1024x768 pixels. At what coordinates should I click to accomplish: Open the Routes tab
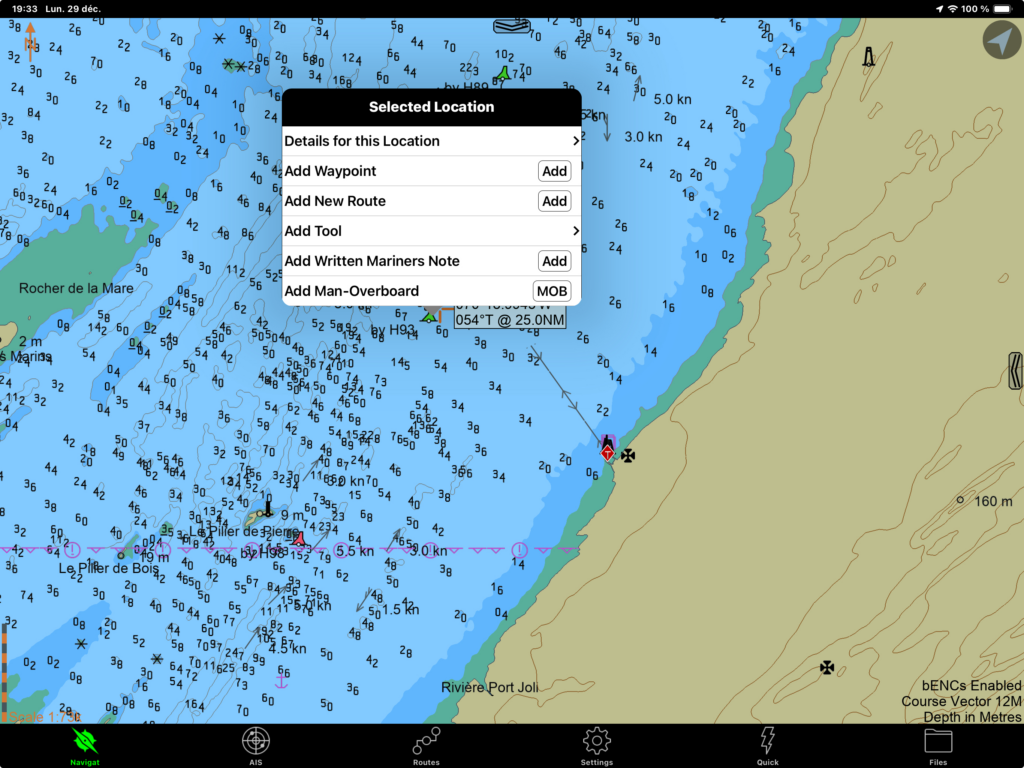click(427, 745)
